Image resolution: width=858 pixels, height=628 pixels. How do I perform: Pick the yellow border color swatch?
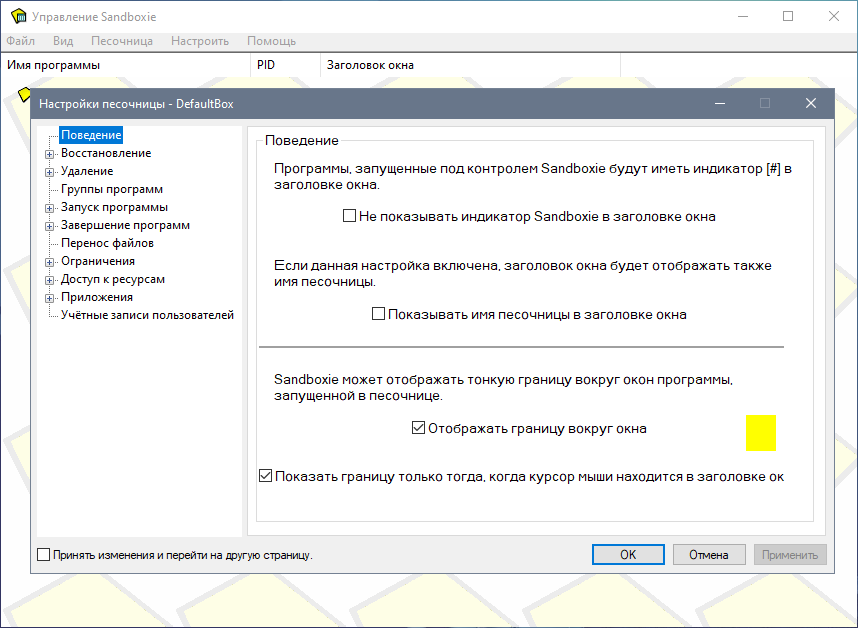760,433
